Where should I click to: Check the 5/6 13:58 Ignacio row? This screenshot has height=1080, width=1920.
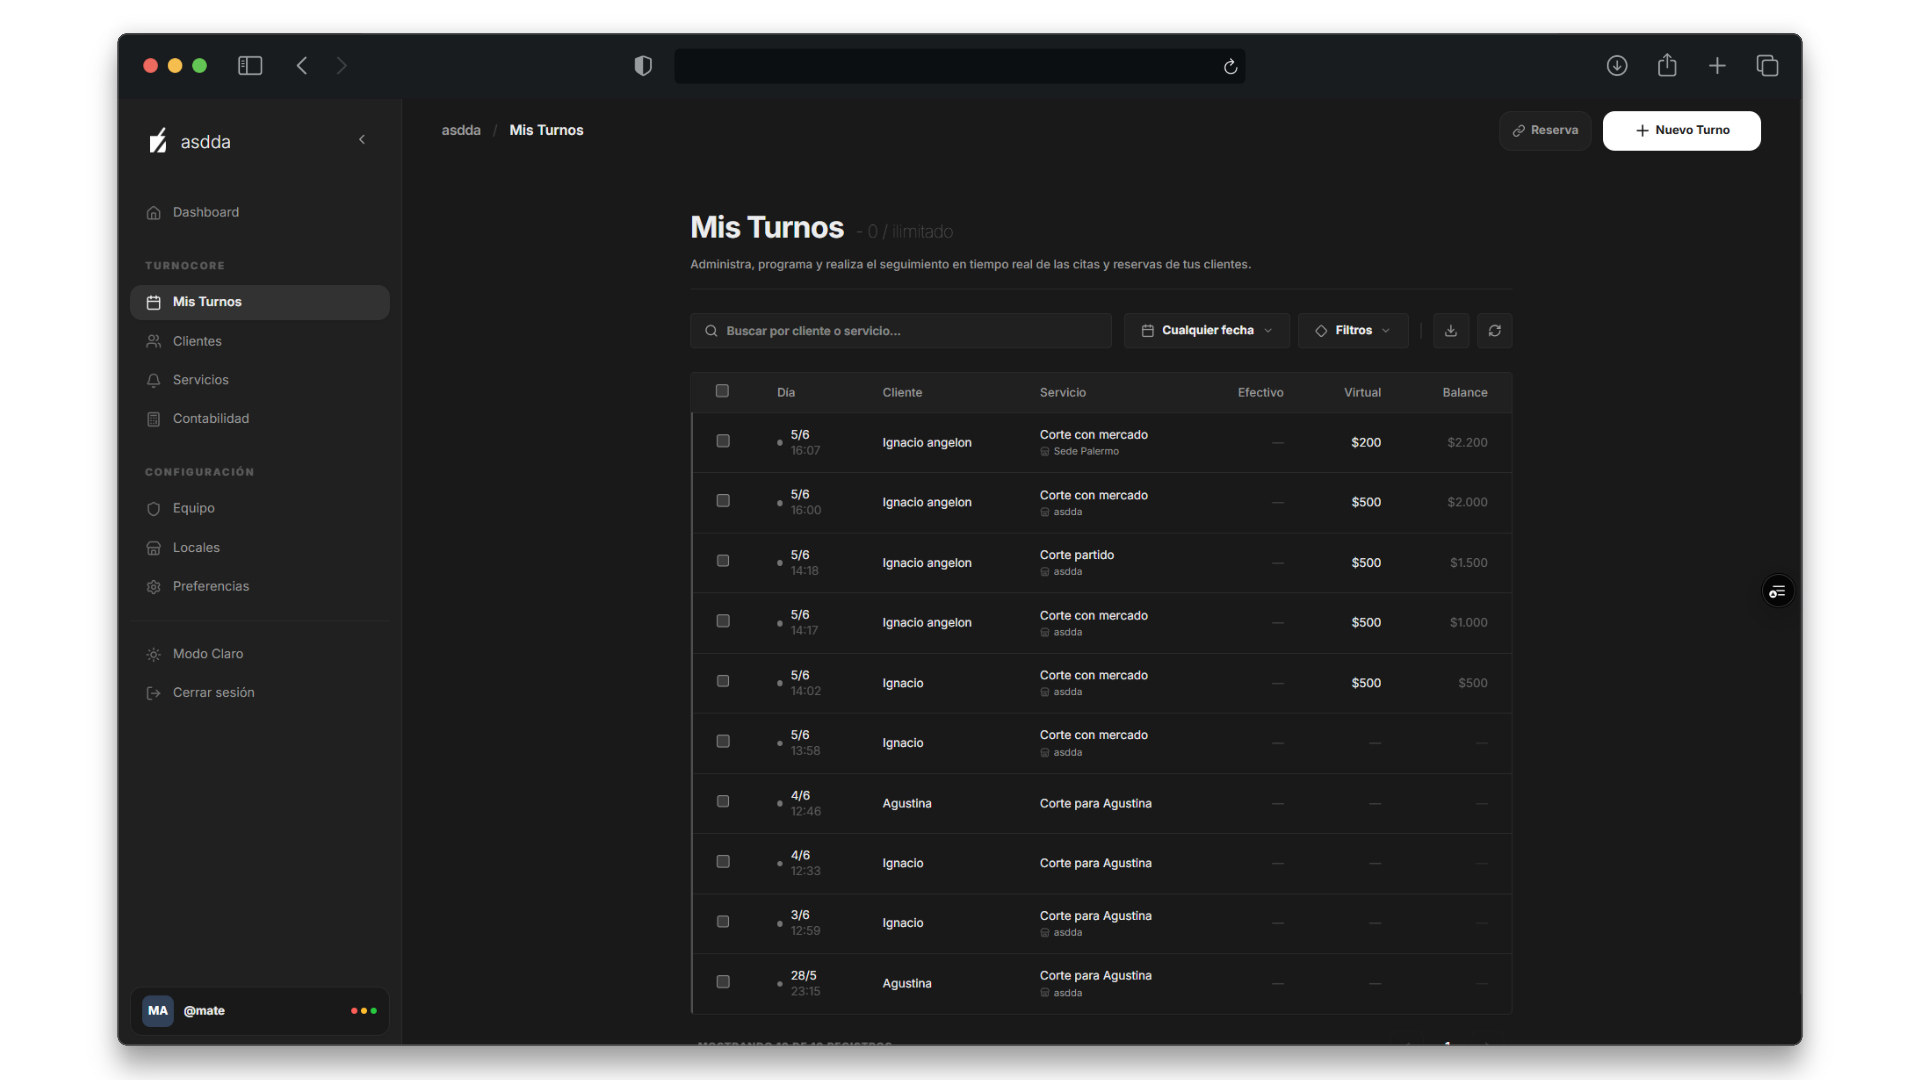coord(723,741)
